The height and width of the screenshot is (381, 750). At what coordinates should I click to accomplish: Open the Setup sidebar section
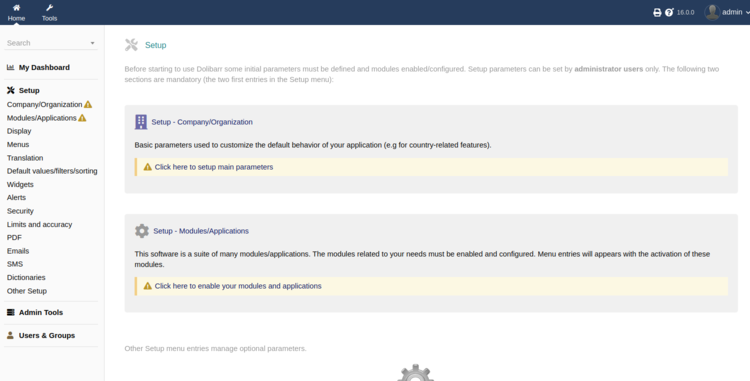click(x=29, y=90)
